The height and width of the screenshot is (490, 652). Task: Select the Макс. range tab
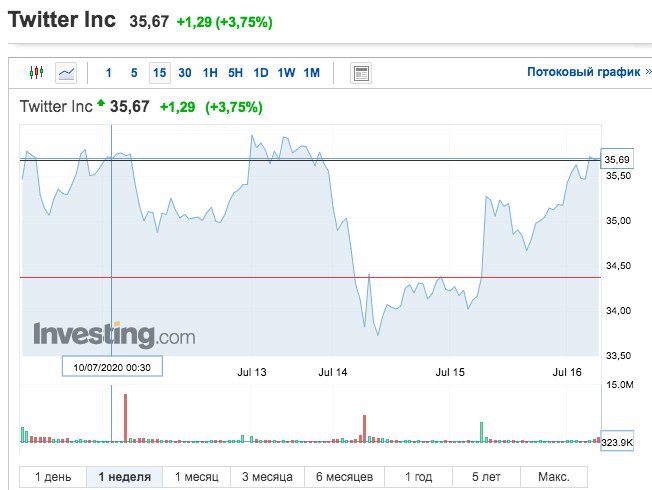click(553, 477)
